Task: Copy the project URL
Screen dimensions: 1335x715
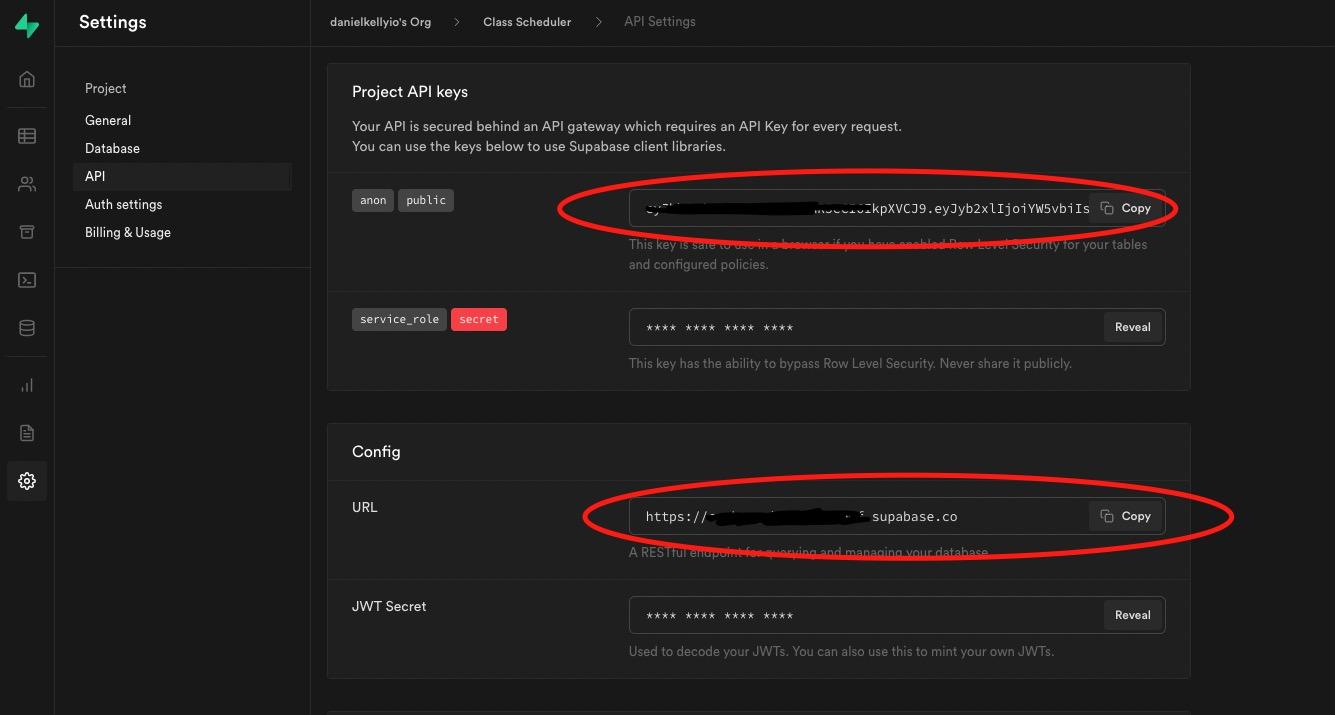Action: pos(1126,516)
